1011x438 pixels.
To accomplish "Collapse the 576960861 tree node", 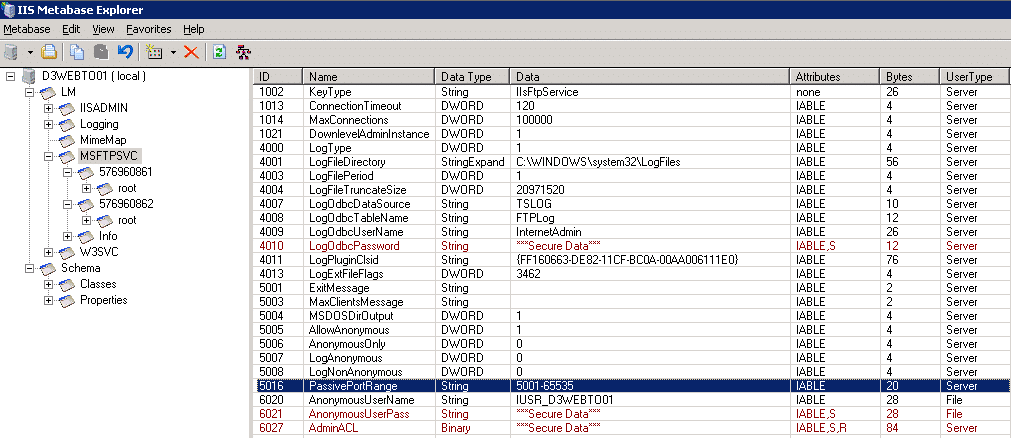I will pyautogui.click(x=68, y=172).
